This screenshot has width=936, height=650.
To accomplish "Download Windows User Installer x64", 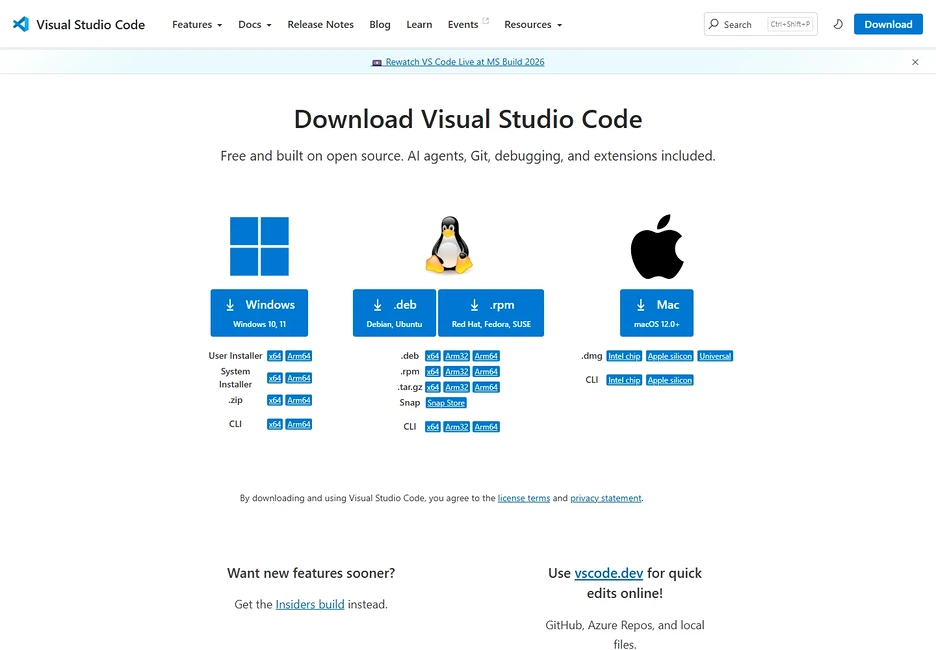I will [275, 356].
